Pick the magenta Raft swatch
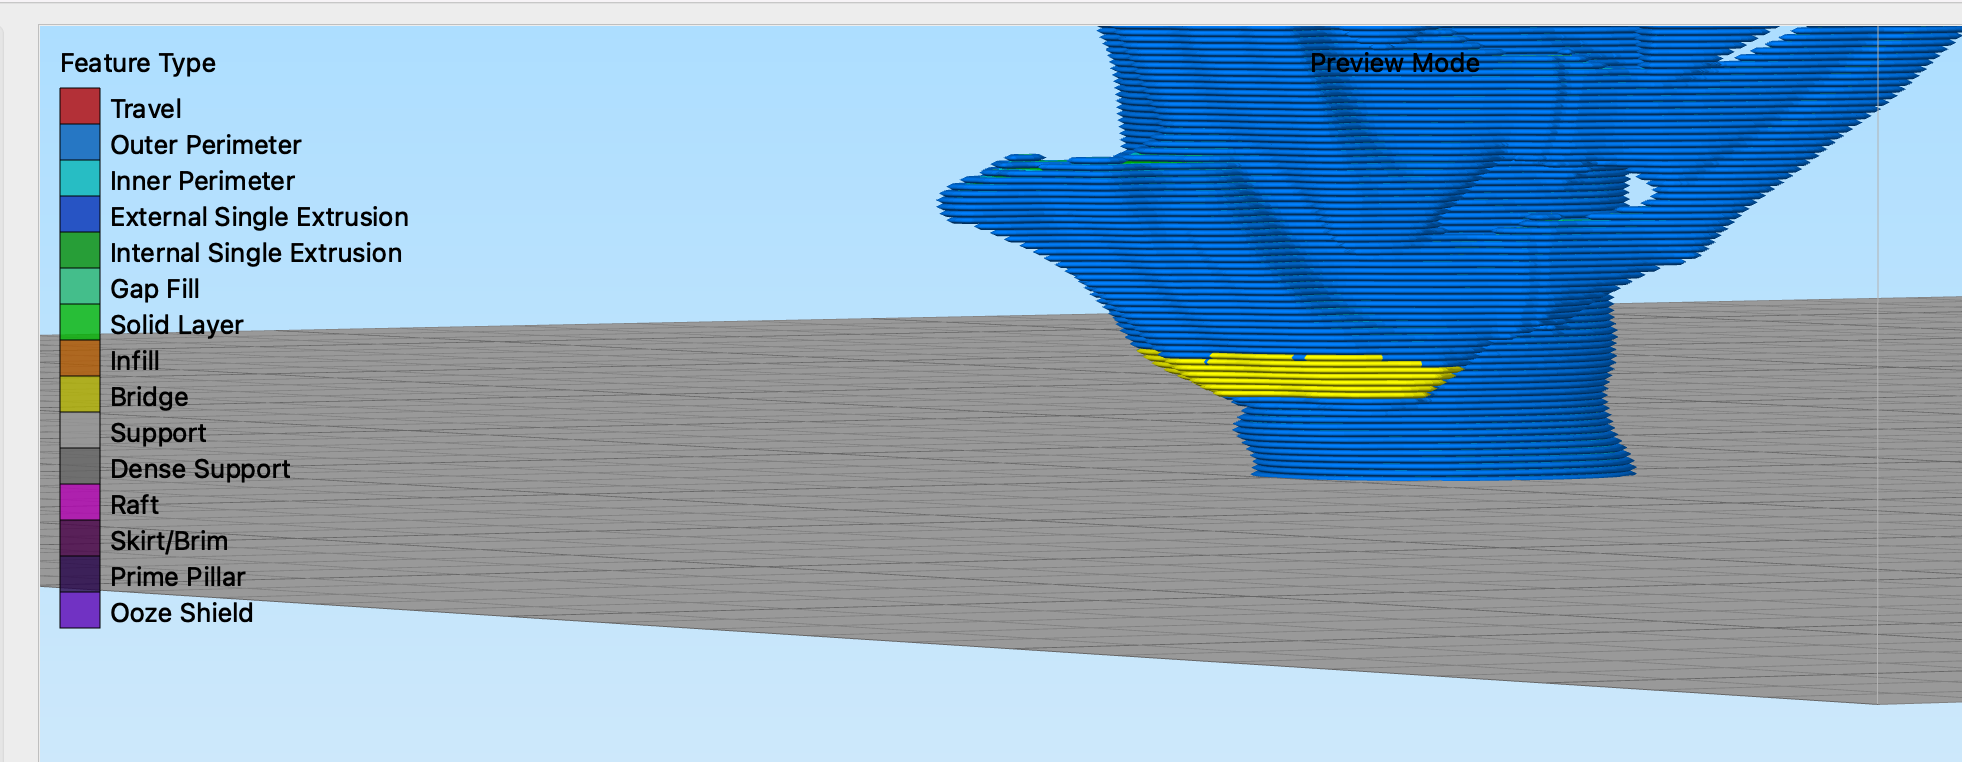Image resolution: width=1962 pixels, height=762 pixels. [80, 502]
